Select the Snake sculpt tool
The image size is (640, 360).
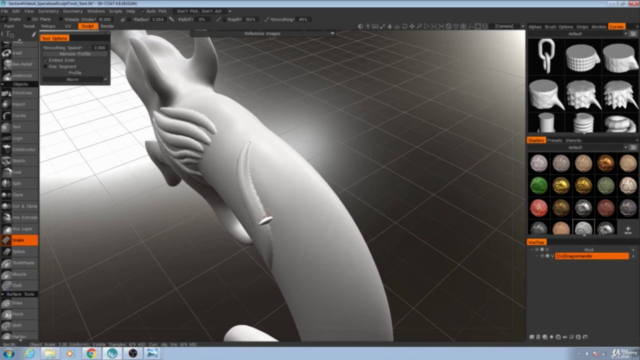pos(19,240)
